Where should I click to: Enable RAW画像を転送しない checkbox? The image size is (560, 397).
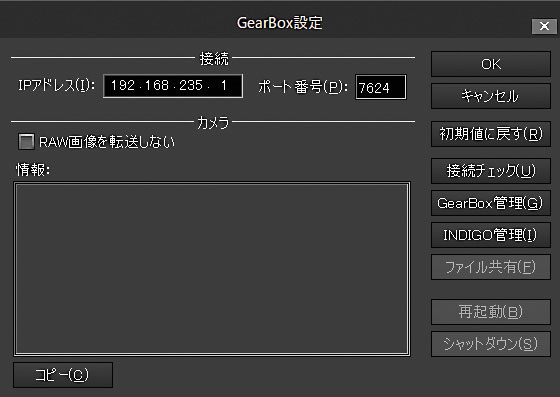click(x=26, y=142)
